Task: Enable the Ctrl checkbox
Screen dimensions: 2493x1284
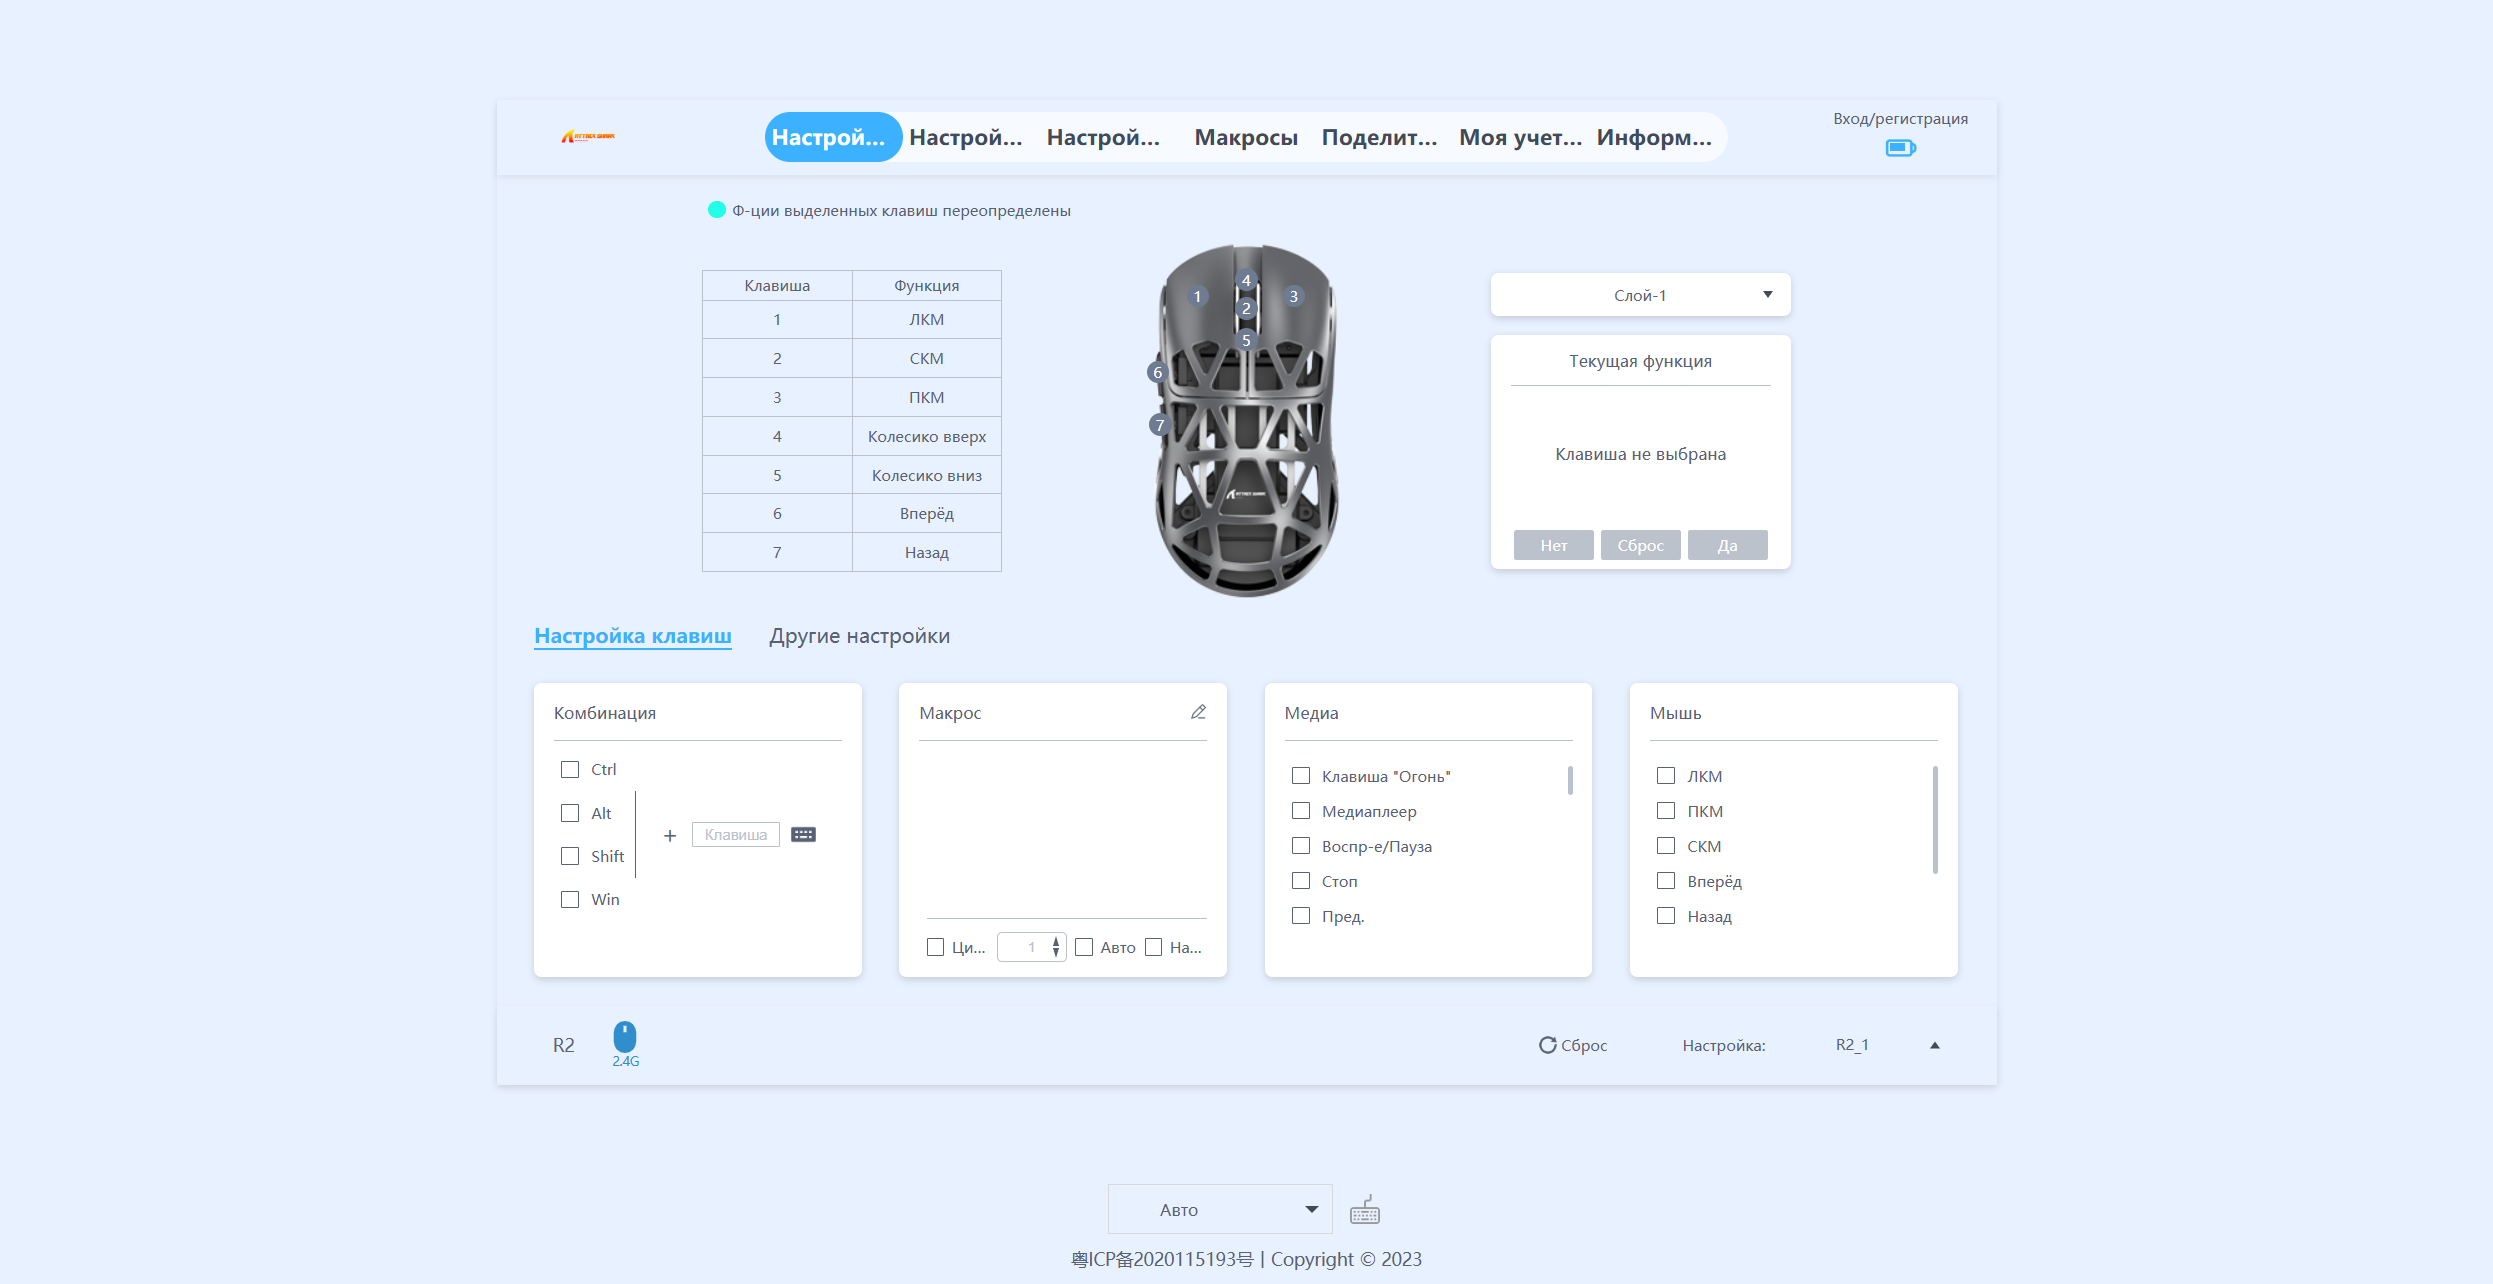Action: [x=570, y=769]
